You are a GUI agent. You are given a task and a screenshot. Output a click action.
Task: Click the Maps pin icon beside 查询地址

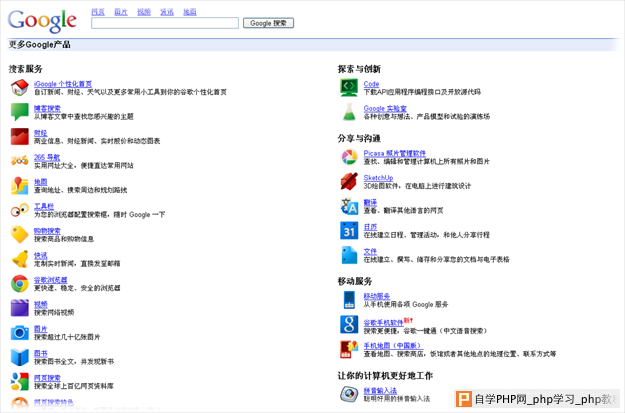click(x=20, y=185)
